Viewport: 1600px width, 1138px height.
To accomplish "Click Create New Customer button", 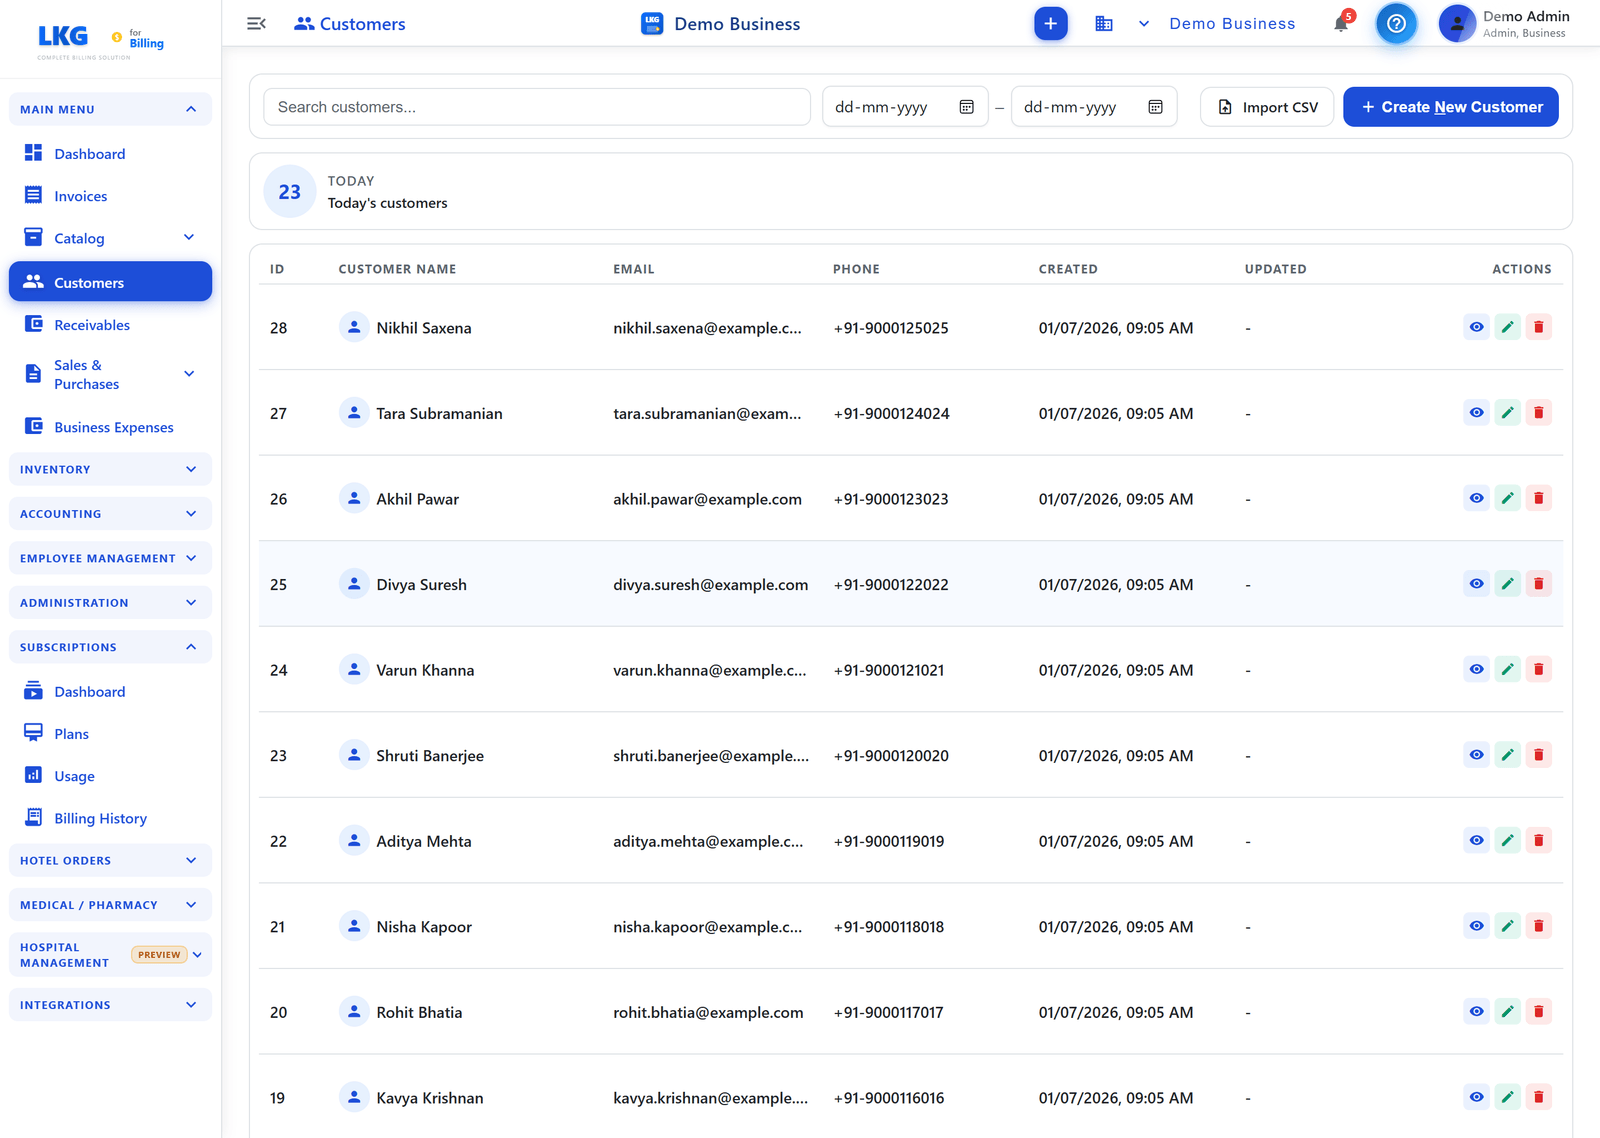I will click(1450, 107).
